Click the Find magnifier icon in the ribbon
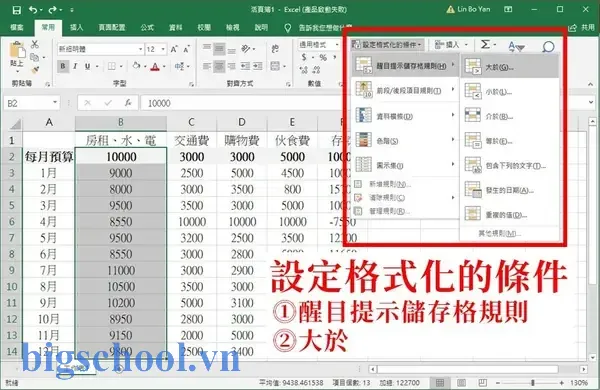The image size is (600, 390). 548,46
